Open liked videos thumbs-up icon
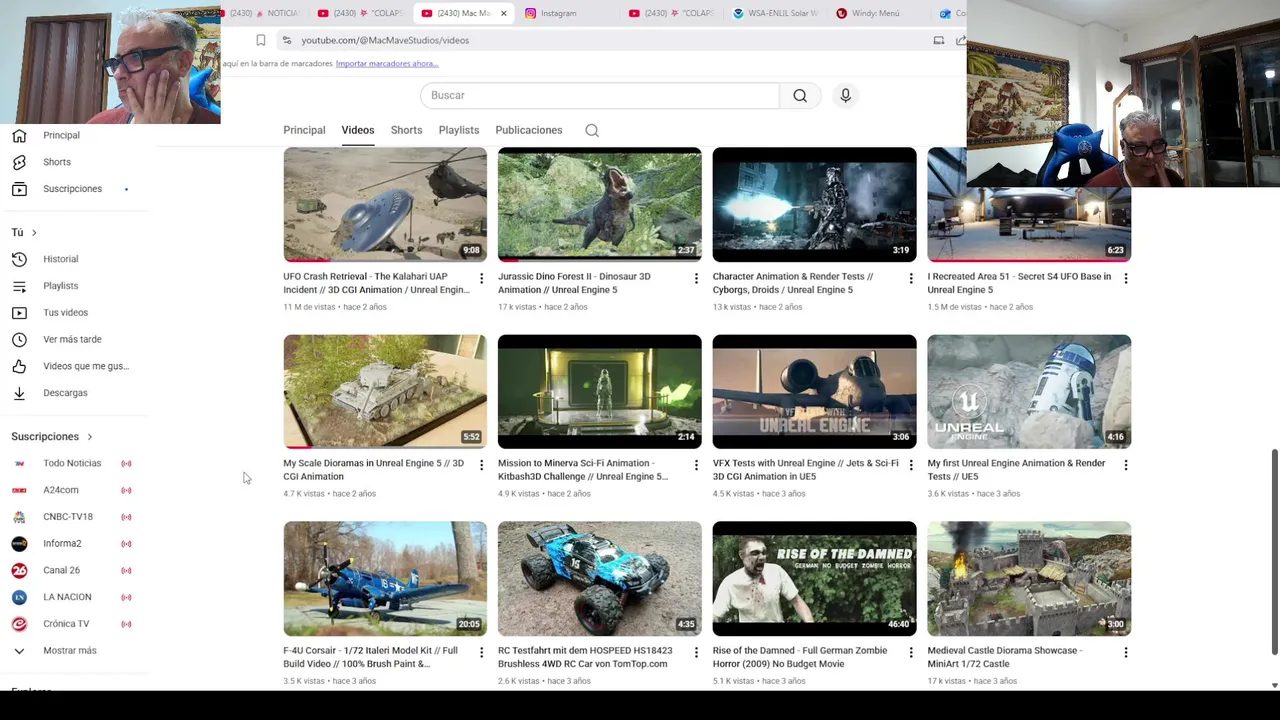The width and height of the screenshot is (1280, 720). 19,366
